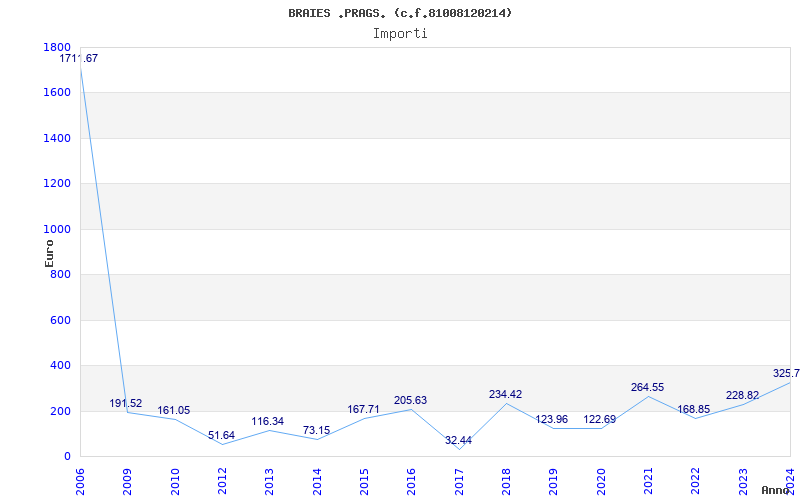The height and width of the screenshot is (500, 800).
Task: Click x-axis year 2021
Action: click(648, 482)
